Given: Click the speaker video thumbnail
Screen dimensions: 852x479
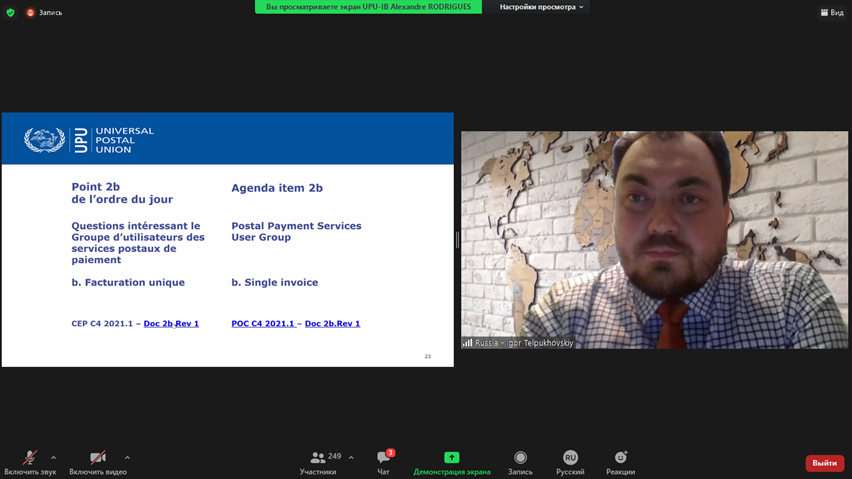Looking at the screenshot, I should [x=654, y=240].
